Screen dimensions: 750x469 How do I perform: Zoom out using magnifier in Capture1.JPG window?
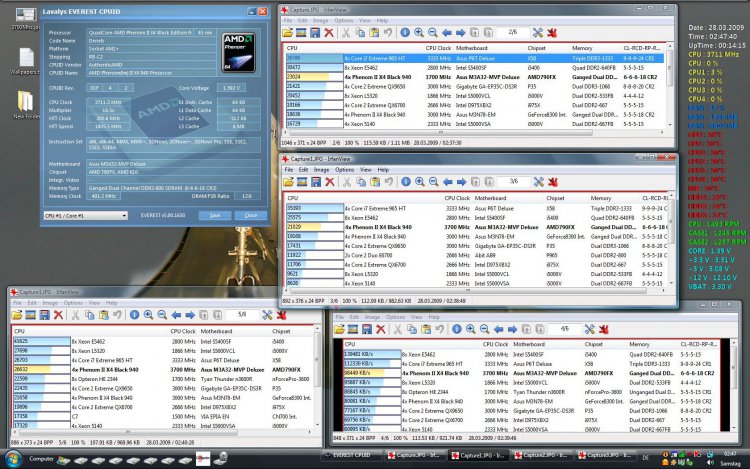(434, 182)
